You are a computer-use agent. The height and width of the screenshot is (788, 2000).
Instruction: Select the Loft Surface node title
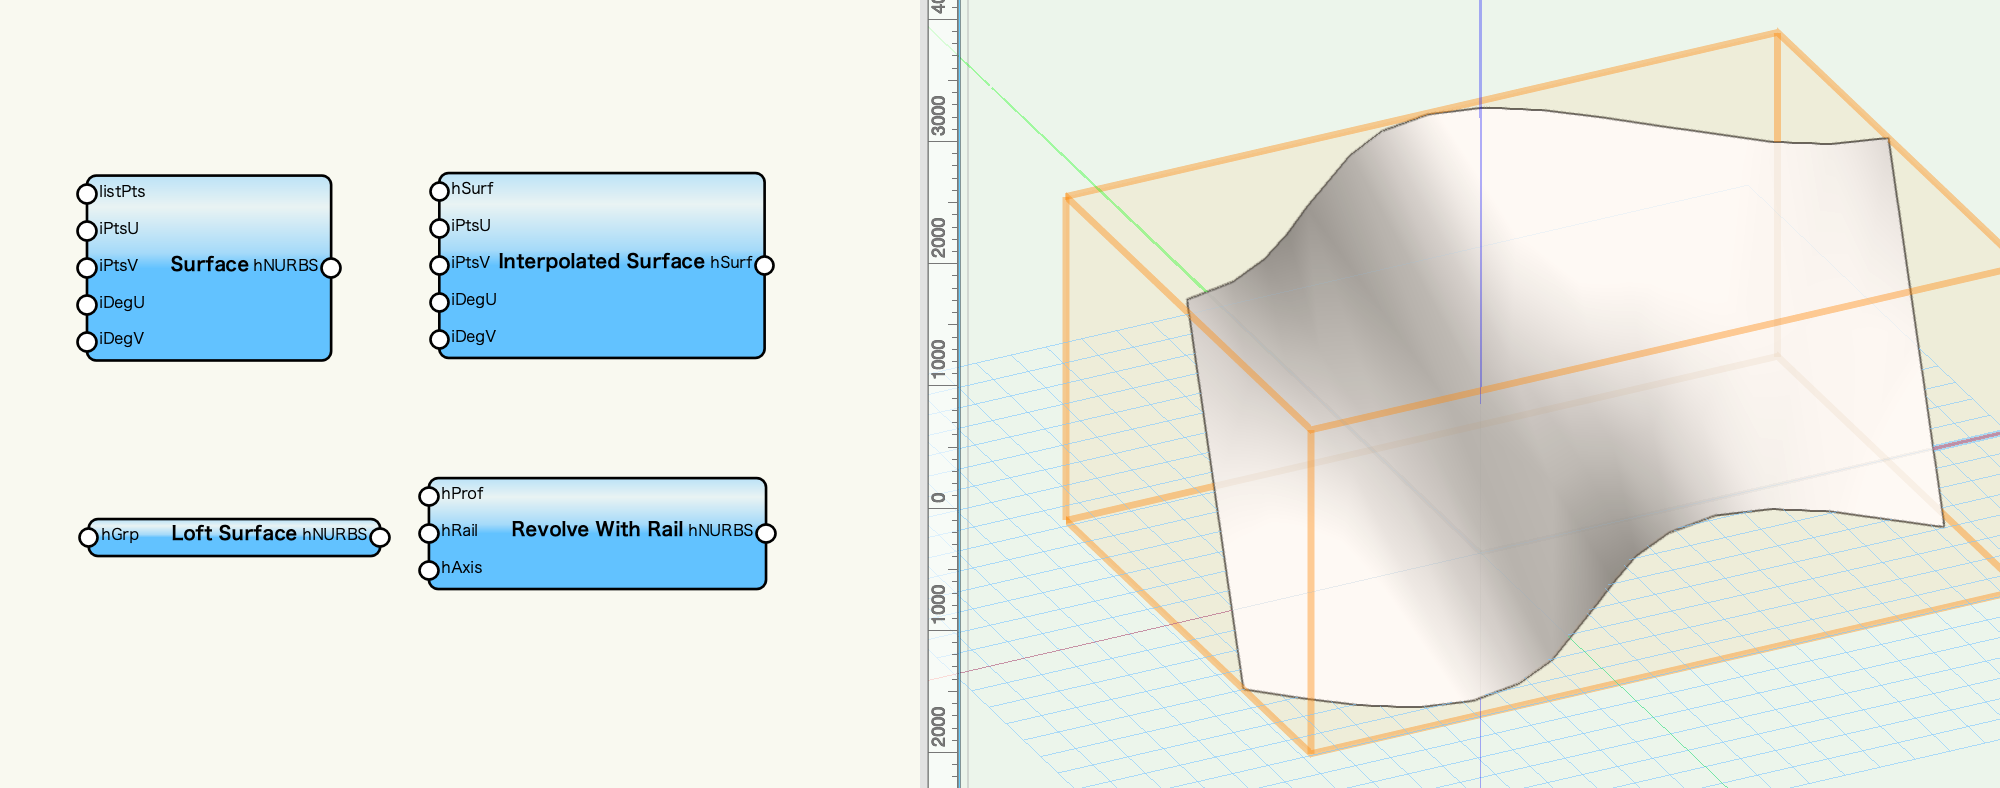[233, 533]
